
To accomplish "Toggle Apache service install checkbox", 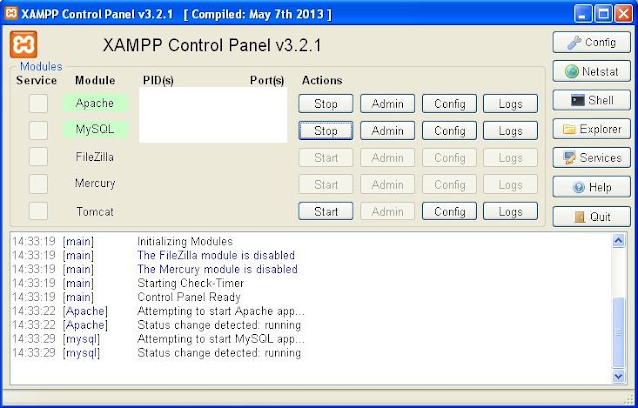I will coord(38,103).
